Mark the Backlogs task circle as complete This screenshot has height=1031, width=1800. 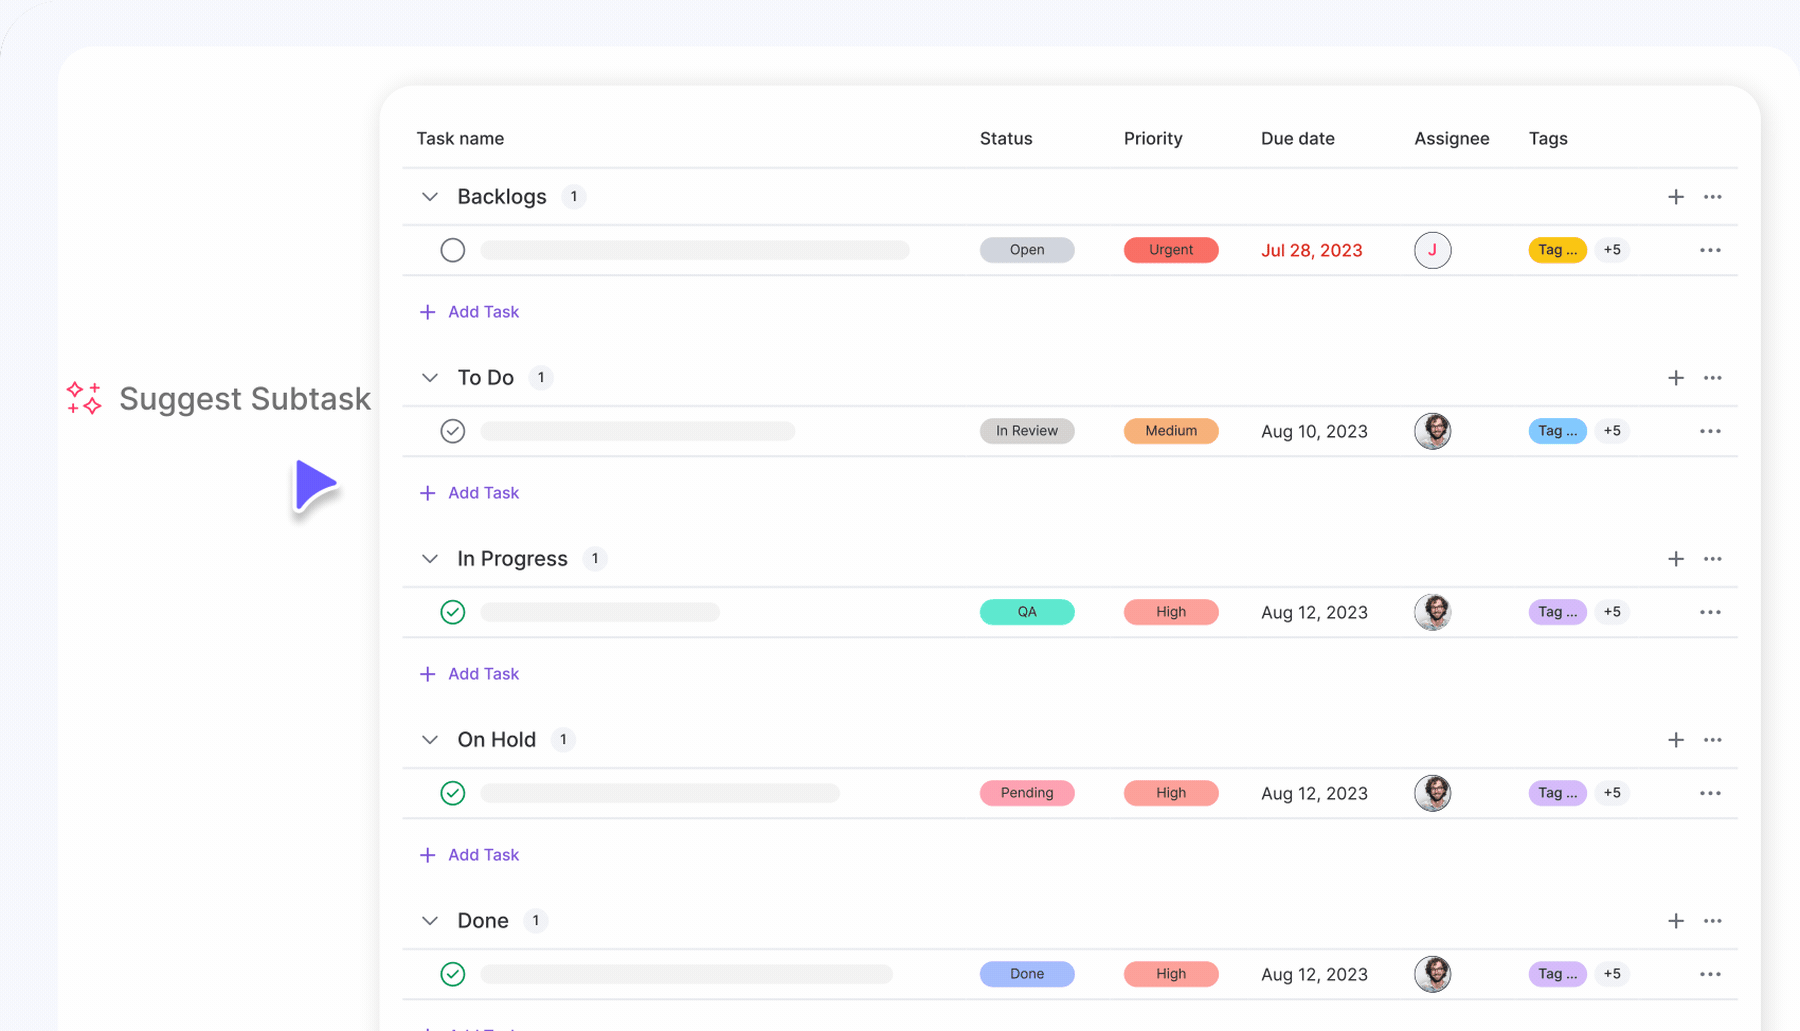point(453,250)
